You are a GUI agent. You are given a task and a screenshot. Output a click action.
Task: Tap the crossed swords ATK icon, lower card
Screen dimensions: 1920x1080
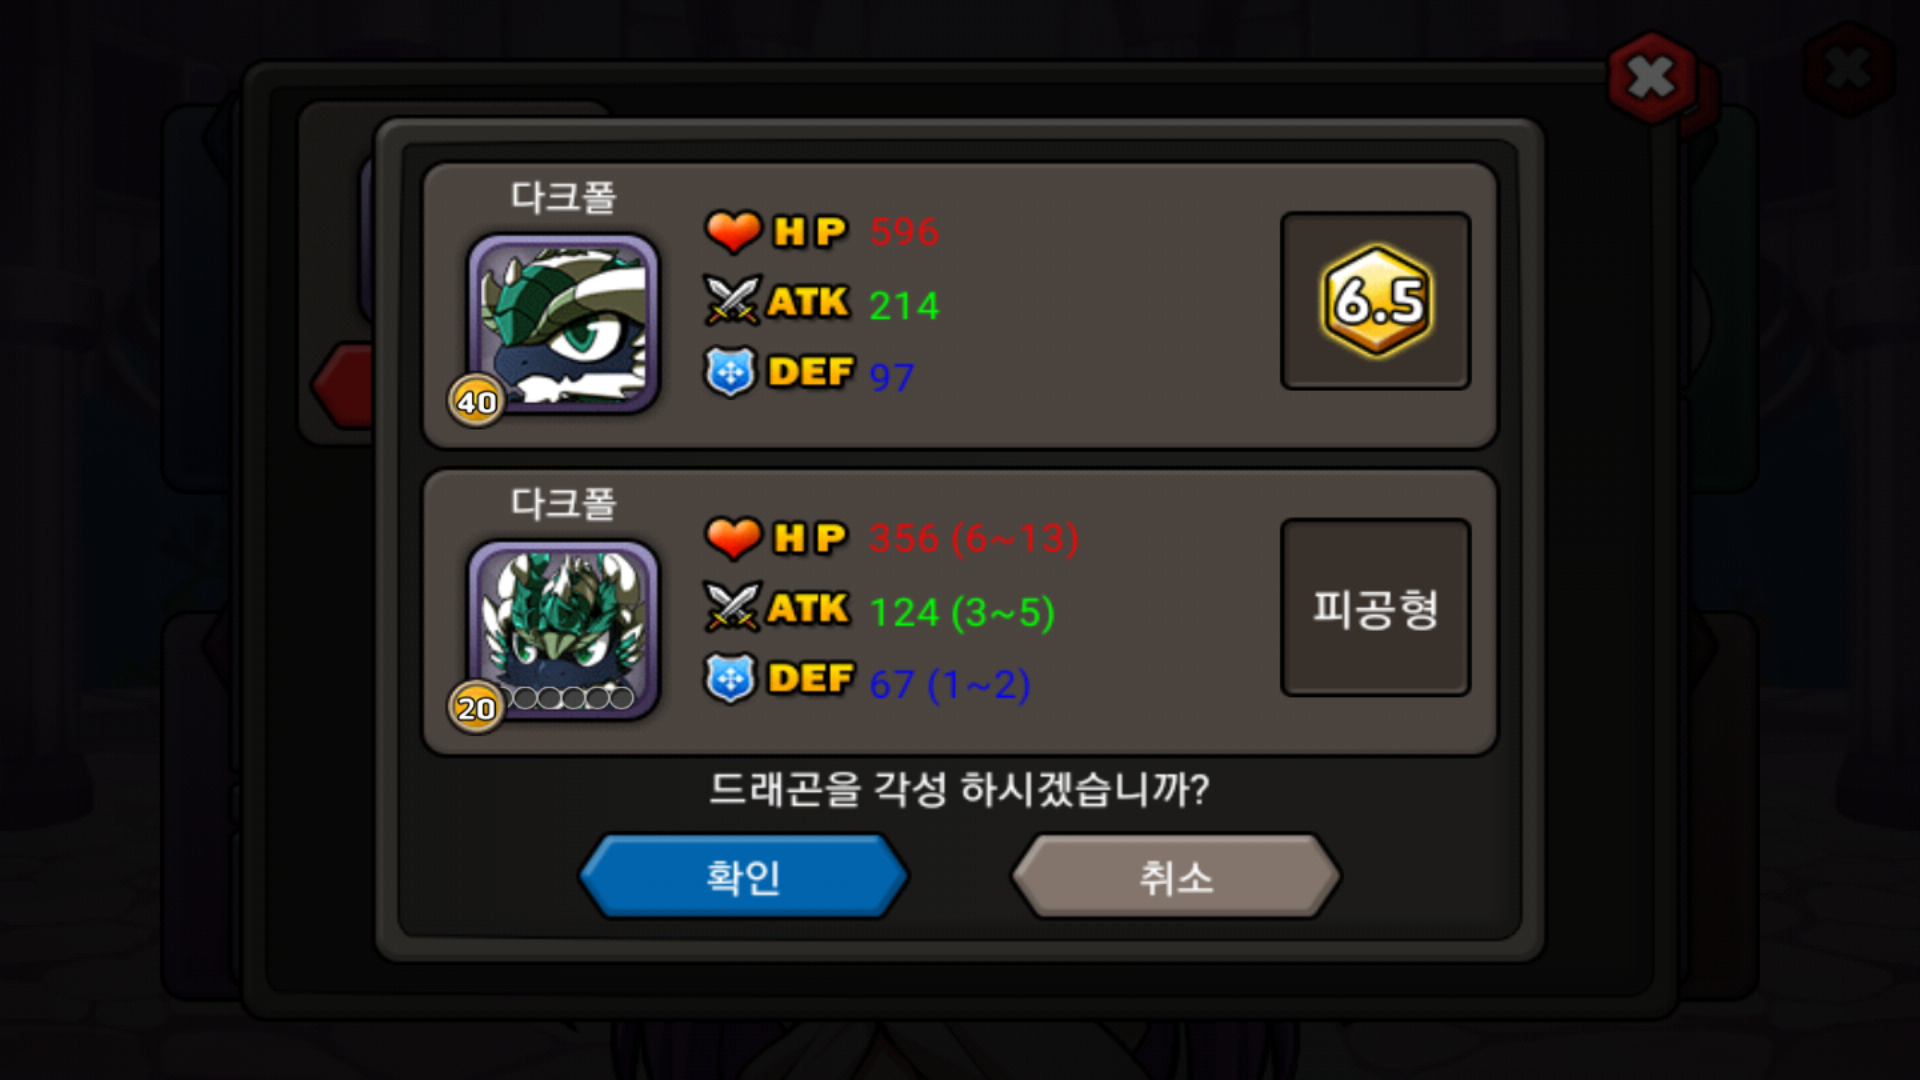click(x=733, y=607)
